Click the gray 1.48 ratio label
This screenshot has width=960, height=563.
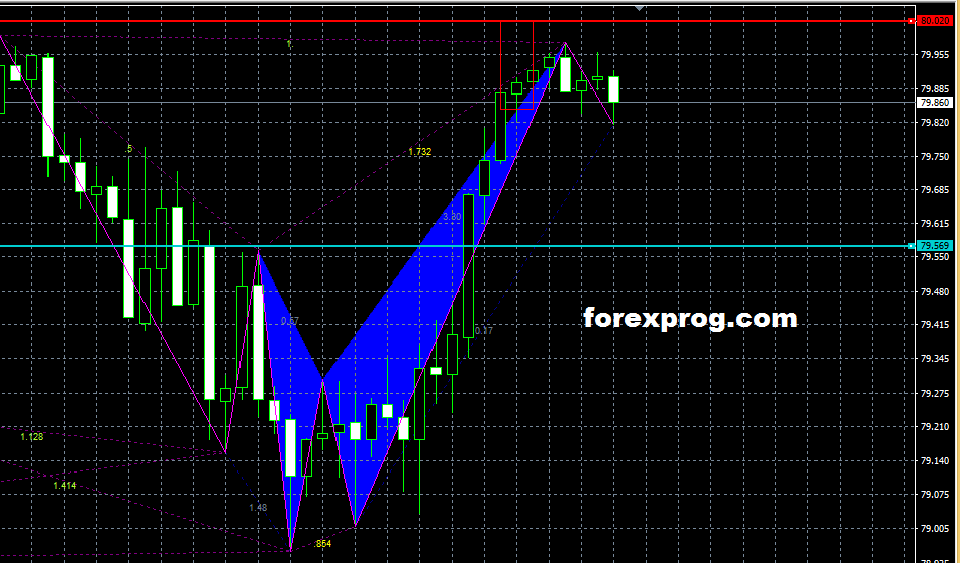[x=258, y=508]
